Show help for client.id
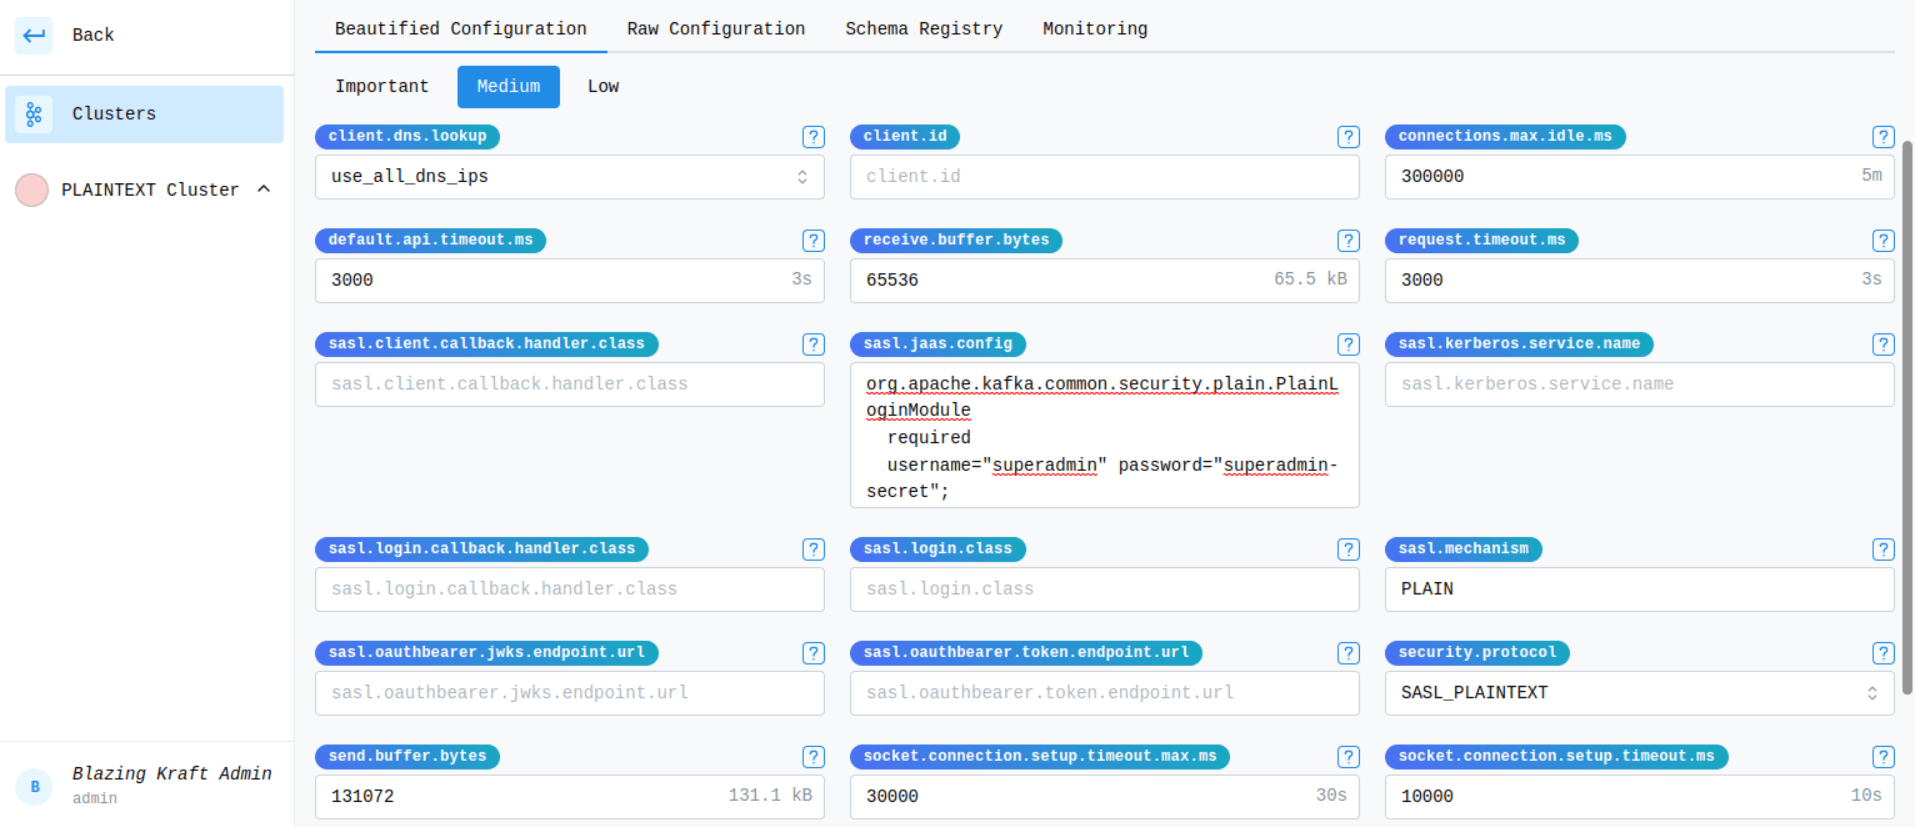1915x827 pixels. (1348, 137)
